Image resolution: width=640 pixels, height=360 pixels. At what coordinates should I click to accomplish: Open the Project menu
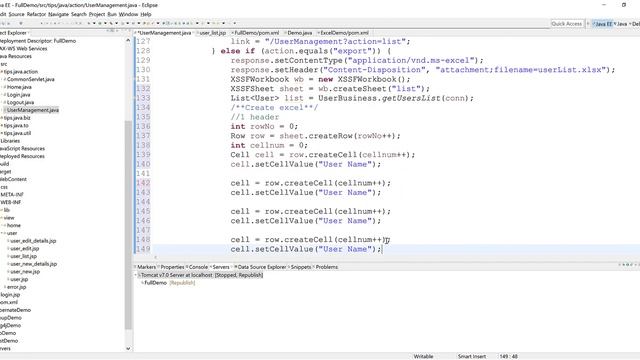(97, 14)
